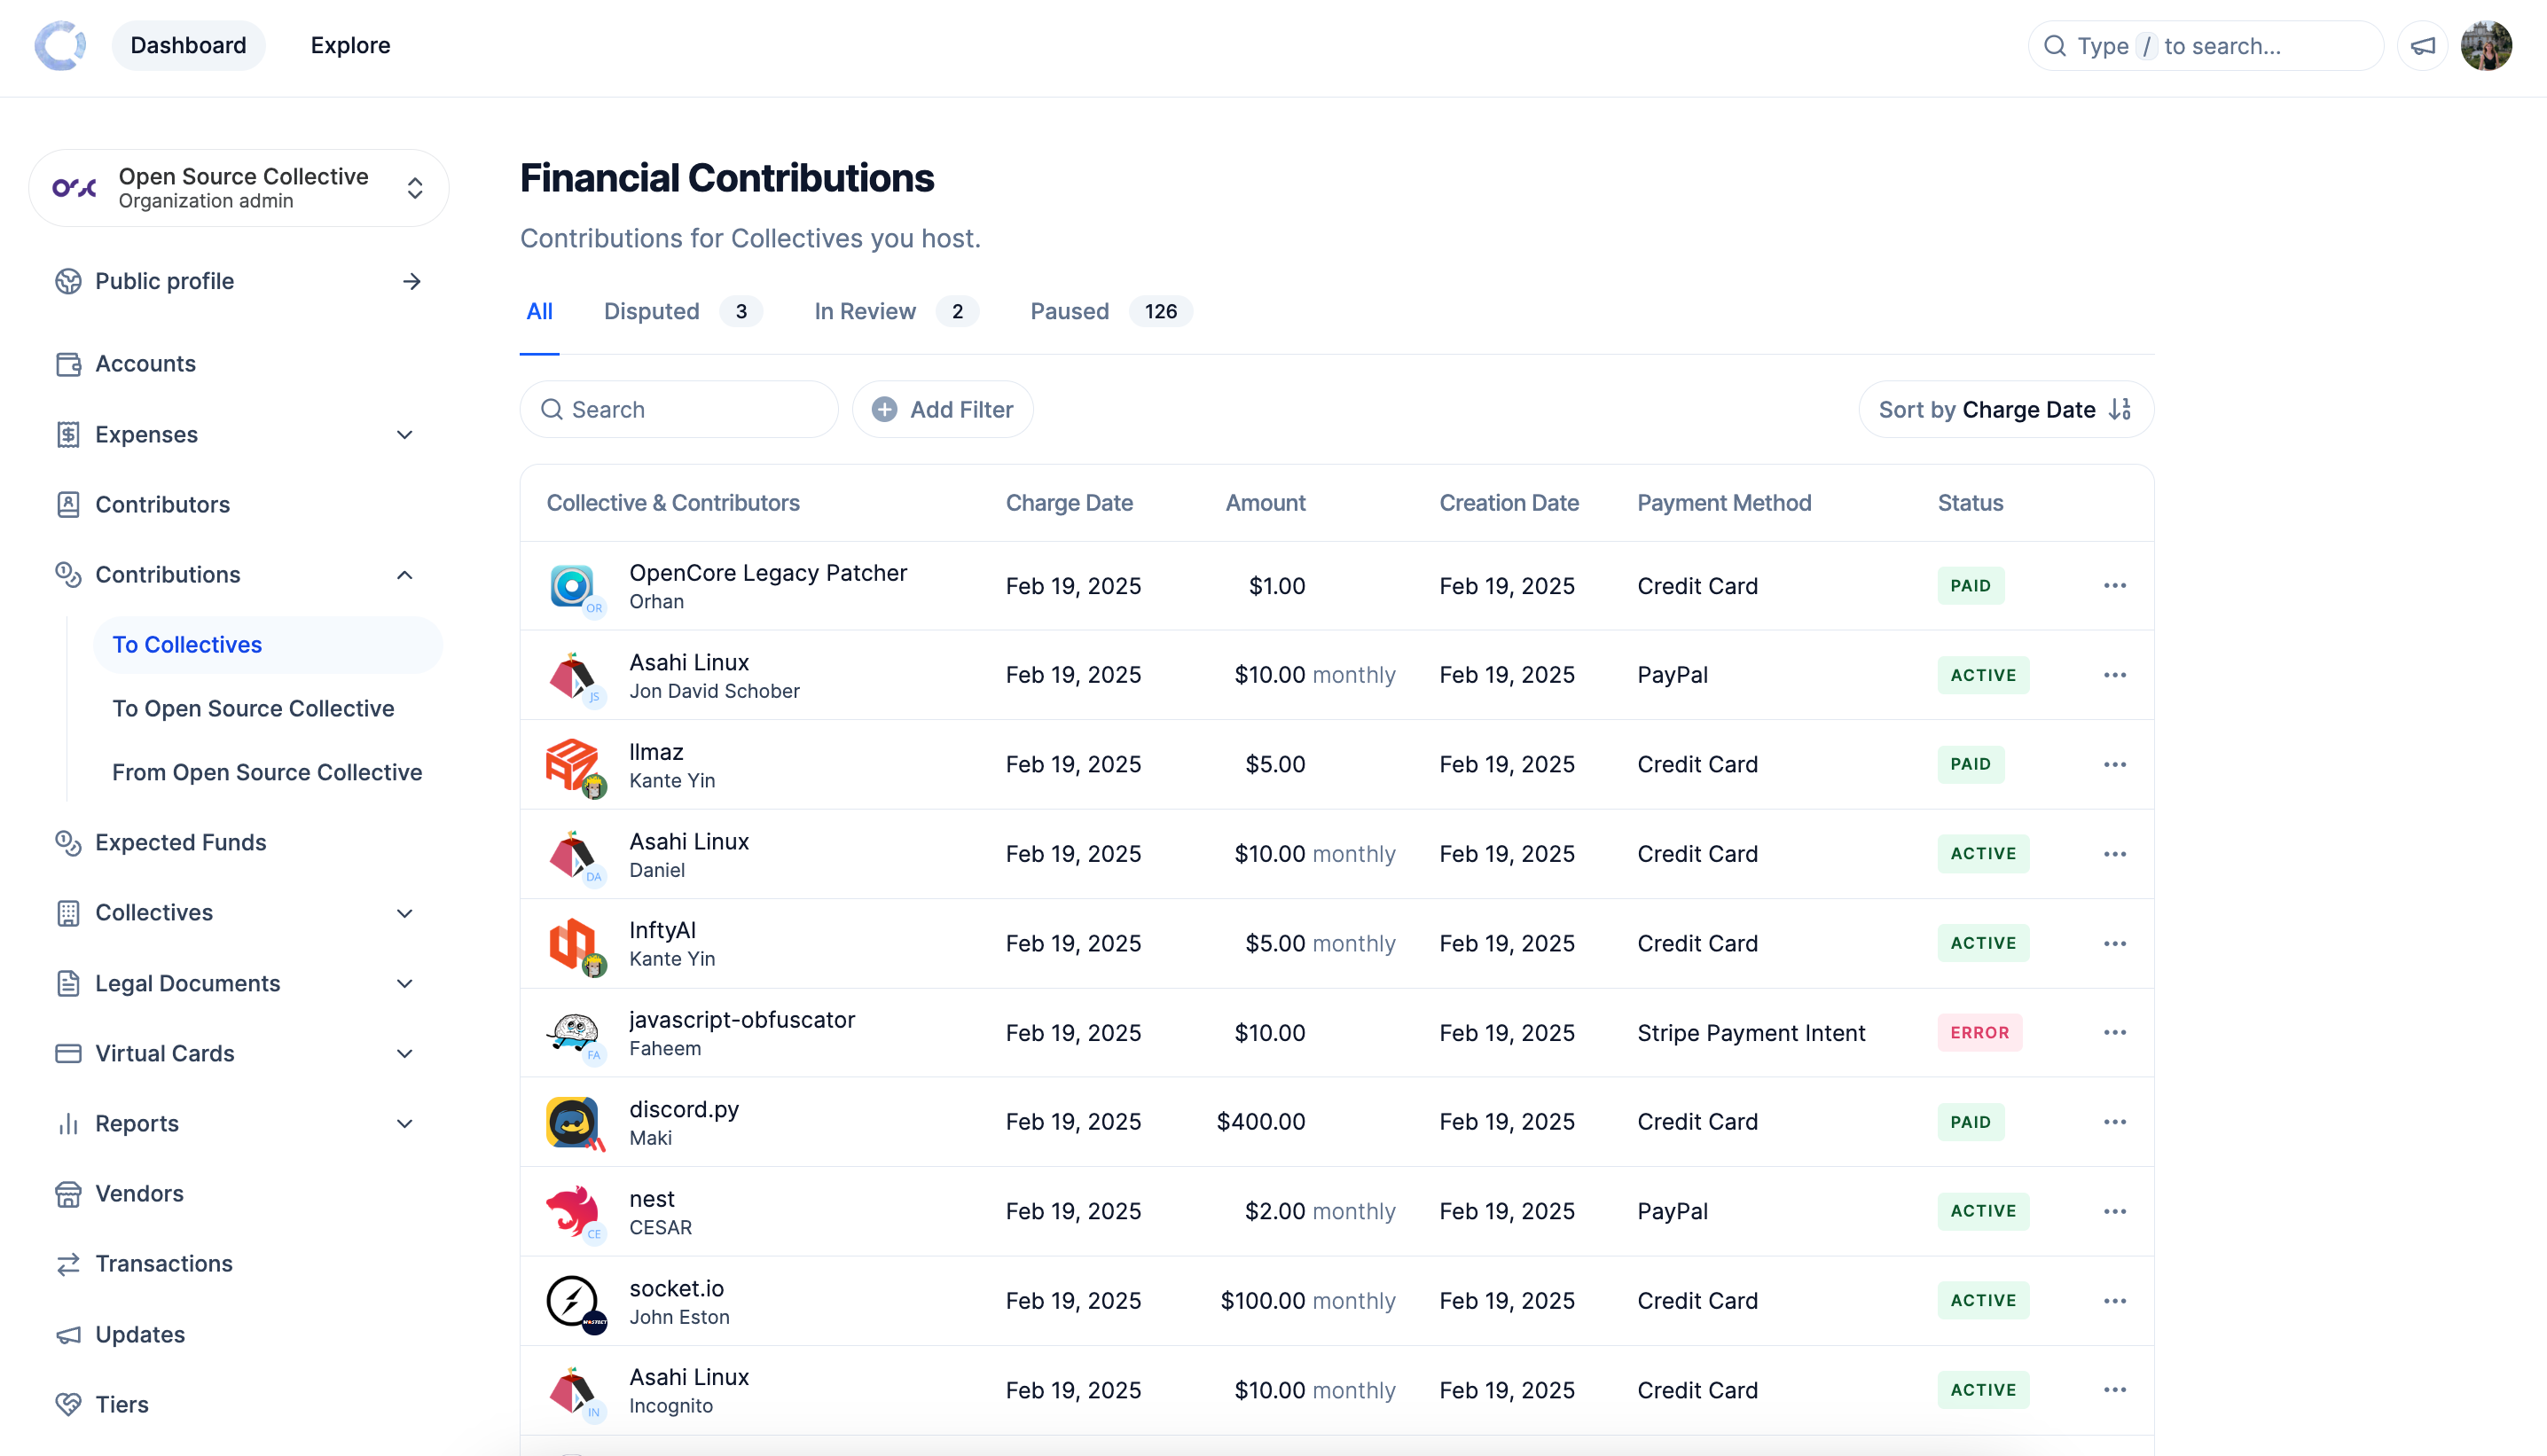Go to the Explore page
This screenshot has height=1456, width=2547.
pos(350,46)
